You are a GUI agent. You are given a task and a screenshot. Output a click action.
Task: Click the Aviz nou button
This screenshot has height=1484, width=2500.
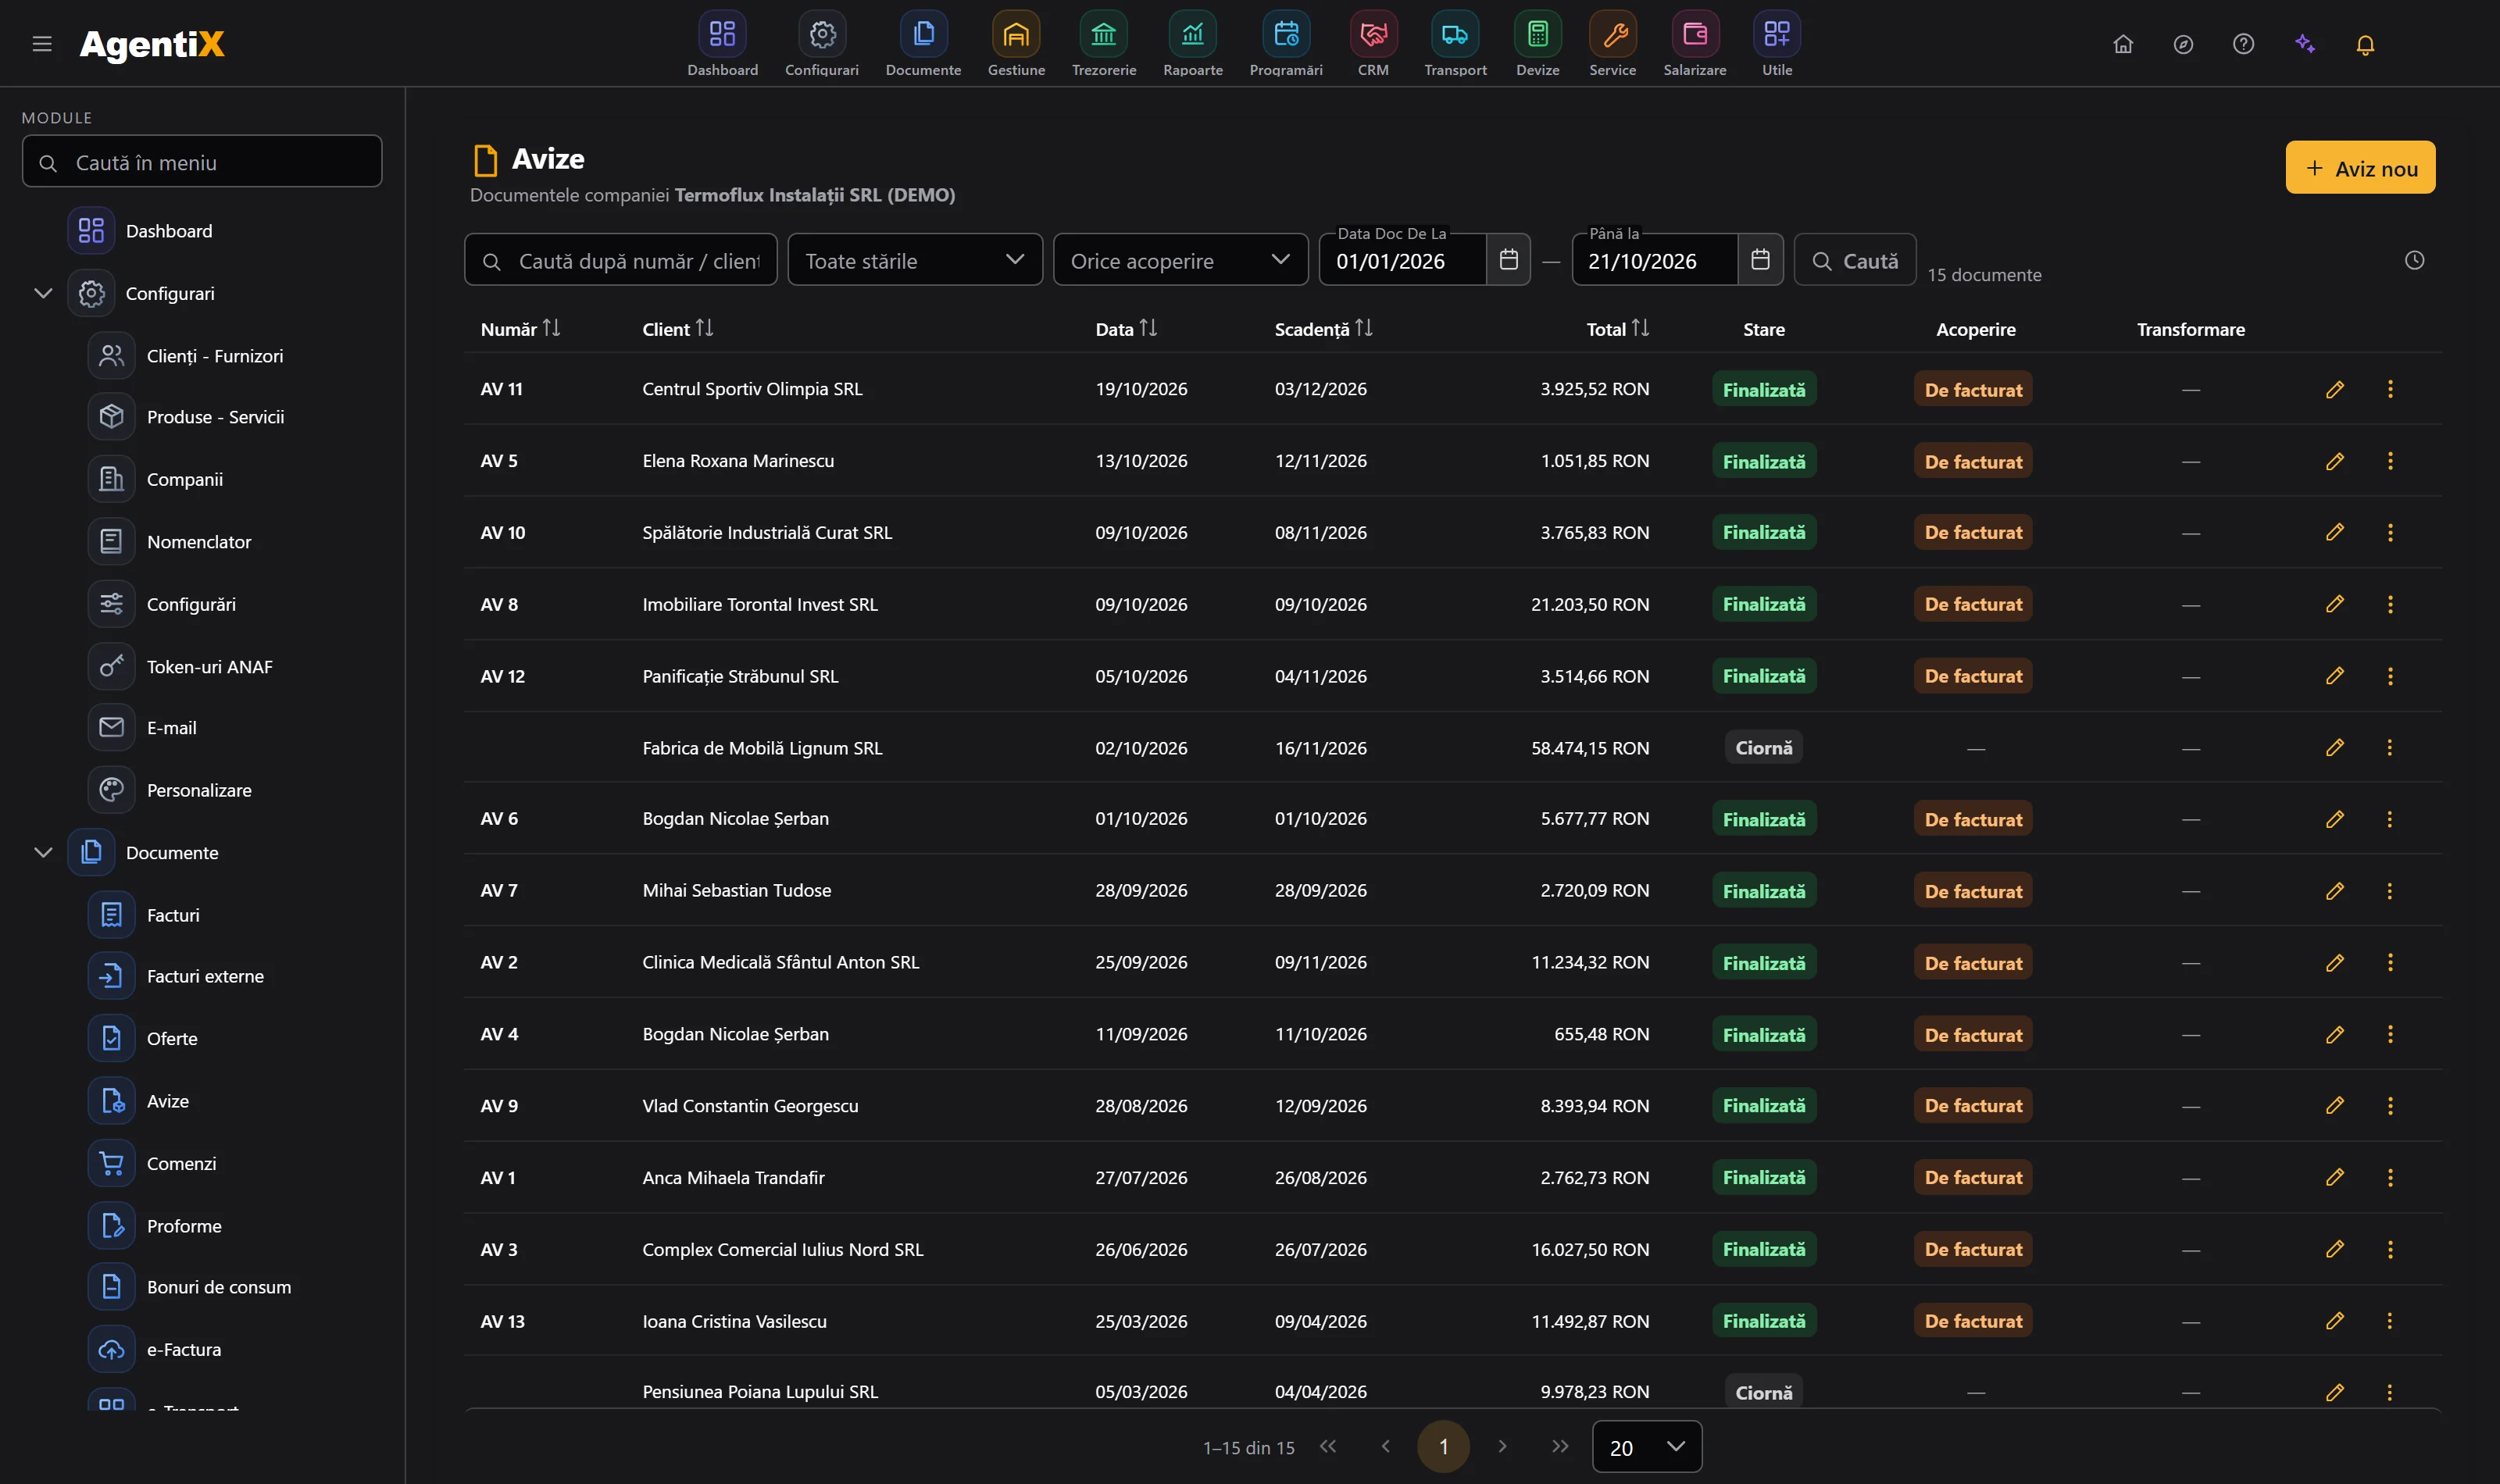(2360, 168)
